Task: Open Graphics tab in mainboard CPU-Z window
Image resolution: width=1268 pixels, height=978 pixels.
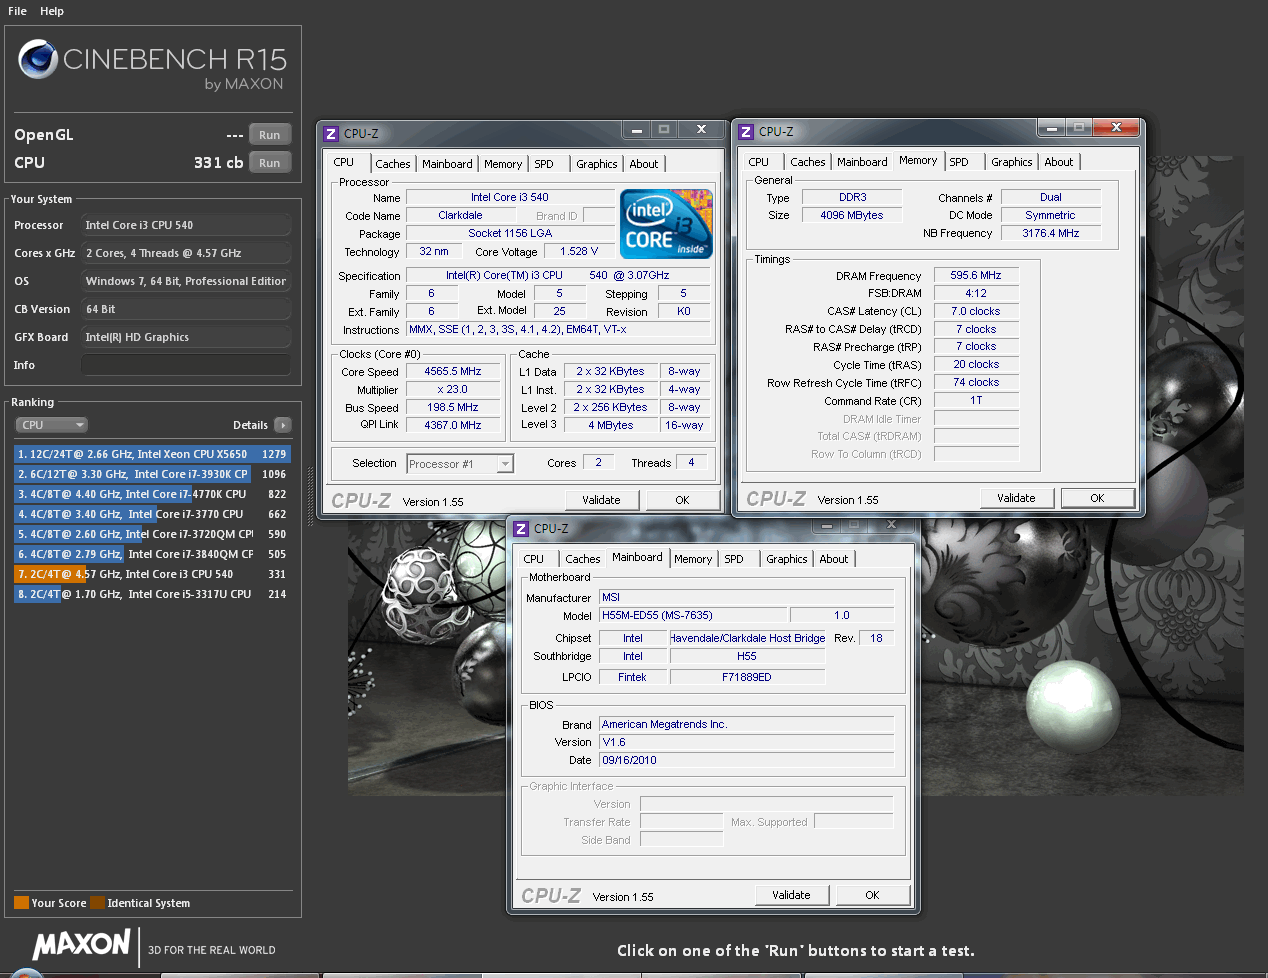Action: pos(787,559)
